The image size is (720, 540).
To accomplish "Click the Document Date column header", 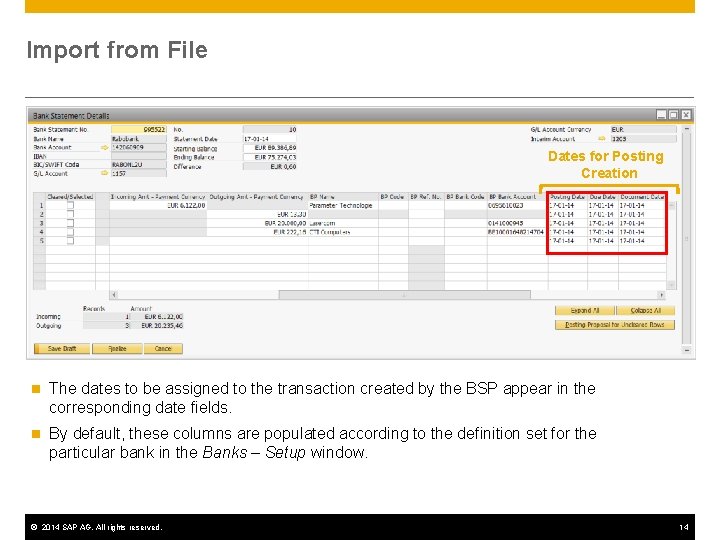I will pos(642,197).
